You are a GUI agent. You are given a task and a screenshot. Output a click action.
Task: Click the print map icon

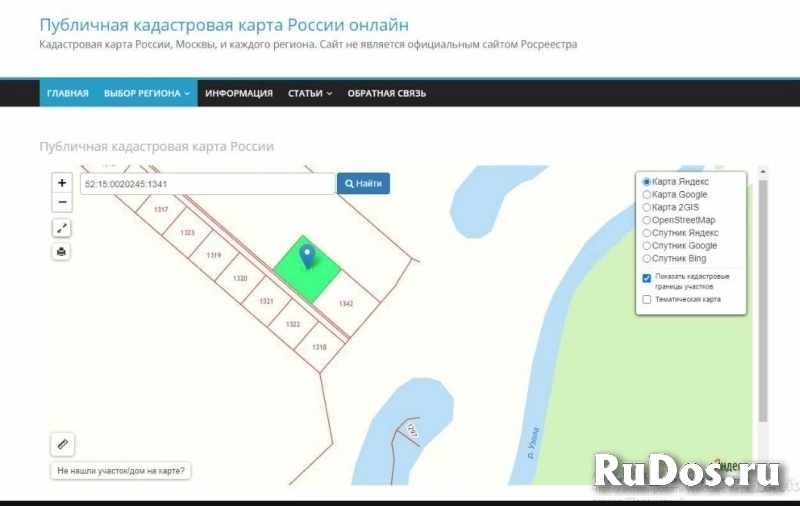62,251
